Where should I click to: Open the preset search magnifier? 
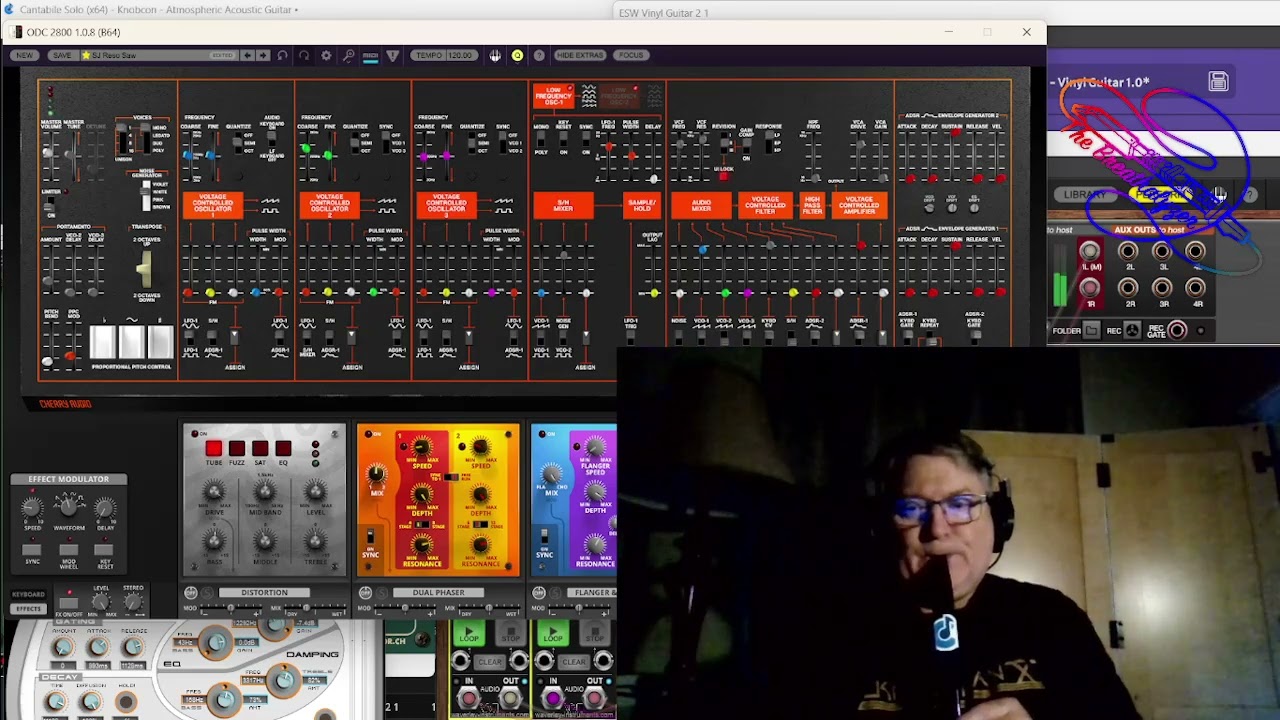(x=348, y=55)
